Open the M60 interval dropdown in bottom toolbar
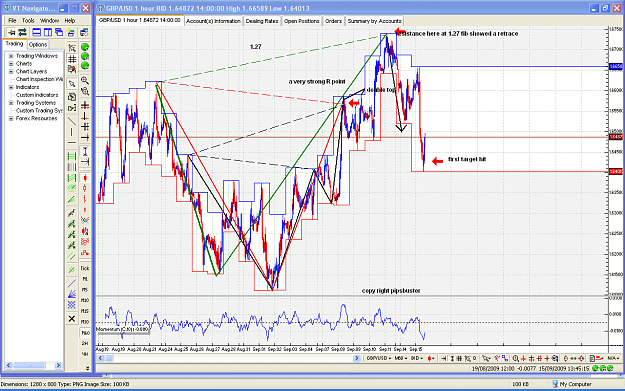This screenshot has height=391, width=625. click(x=400, y=358)
